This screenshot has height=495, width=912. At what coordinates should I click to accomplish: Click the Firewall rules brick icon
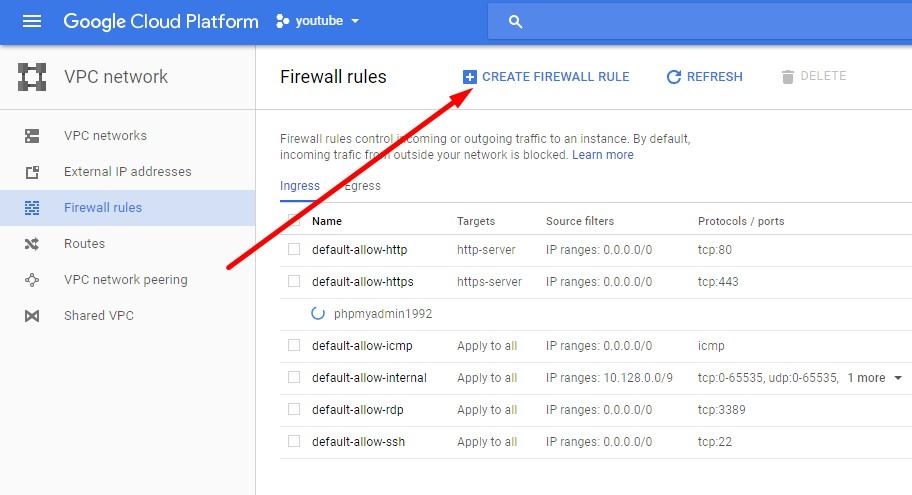tap(32, 208)
